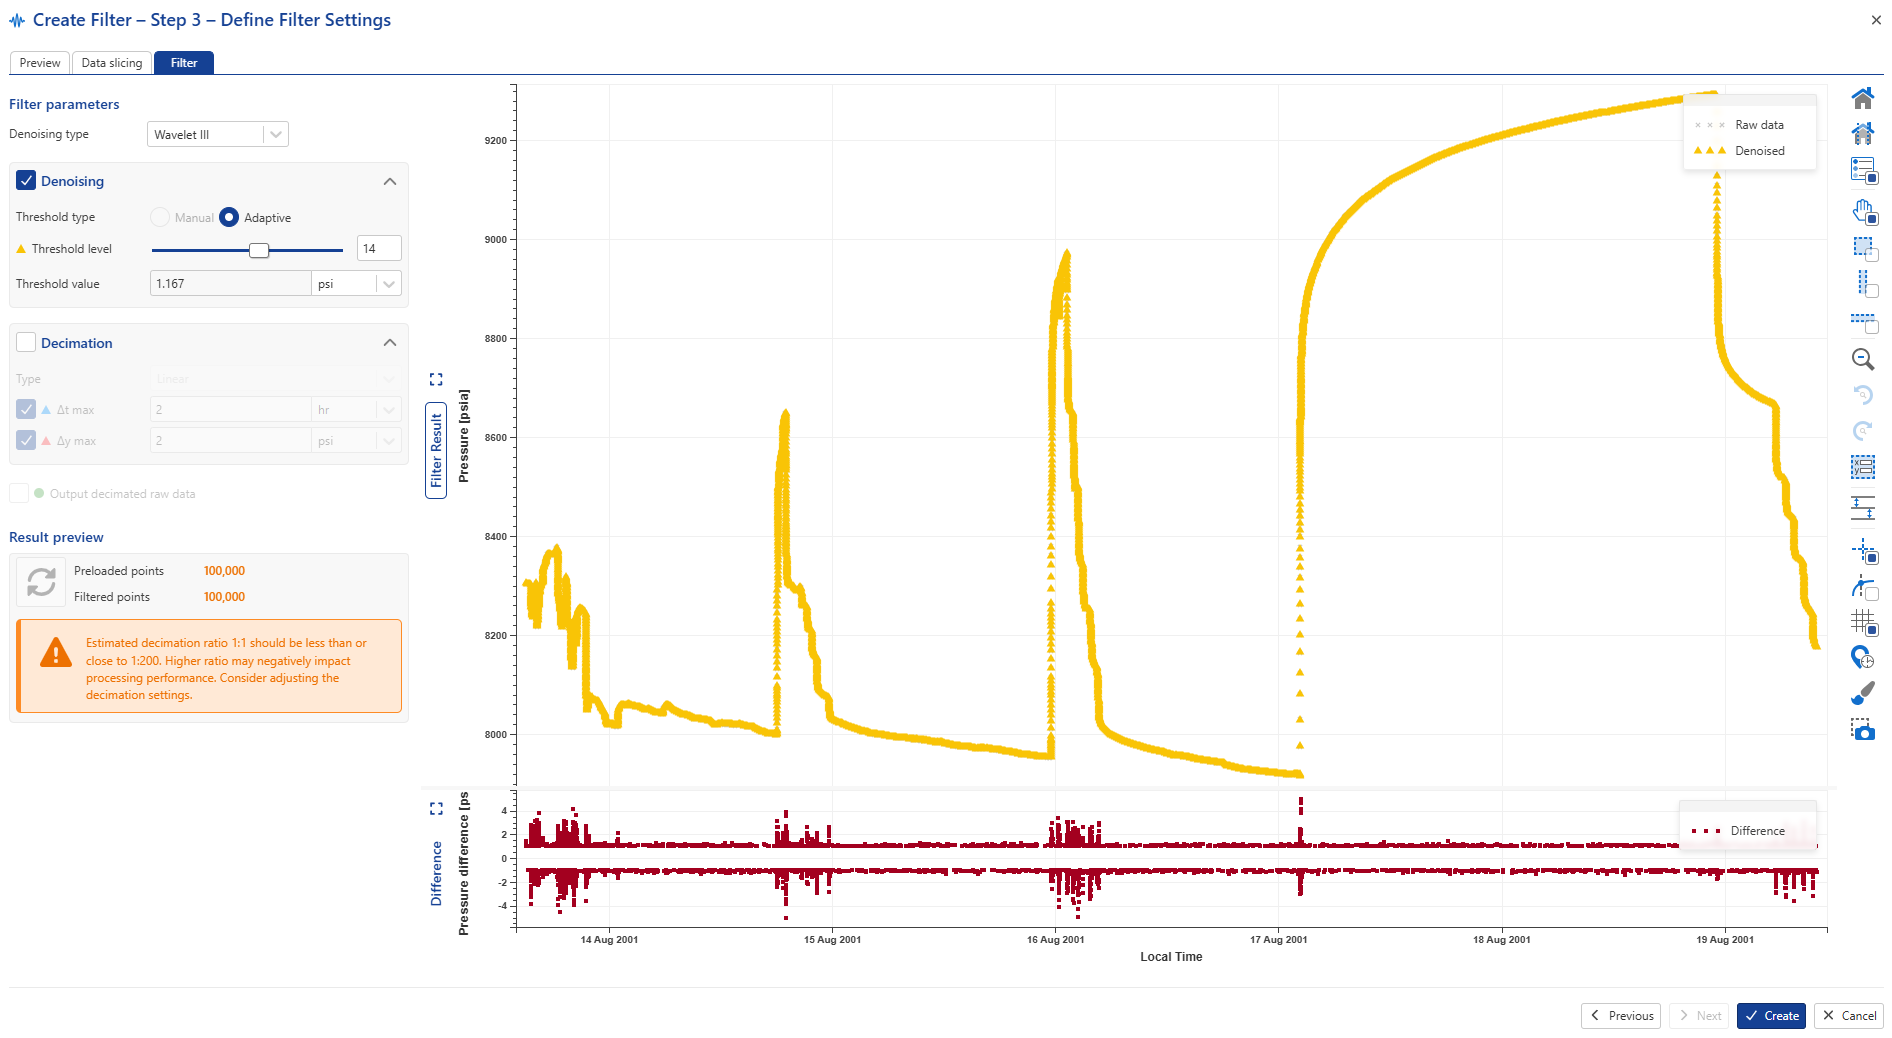This screenshot has width=1892, height=1038.
Task: Click the zoom out magnifier icon
Action: (x=1862, y=359)
